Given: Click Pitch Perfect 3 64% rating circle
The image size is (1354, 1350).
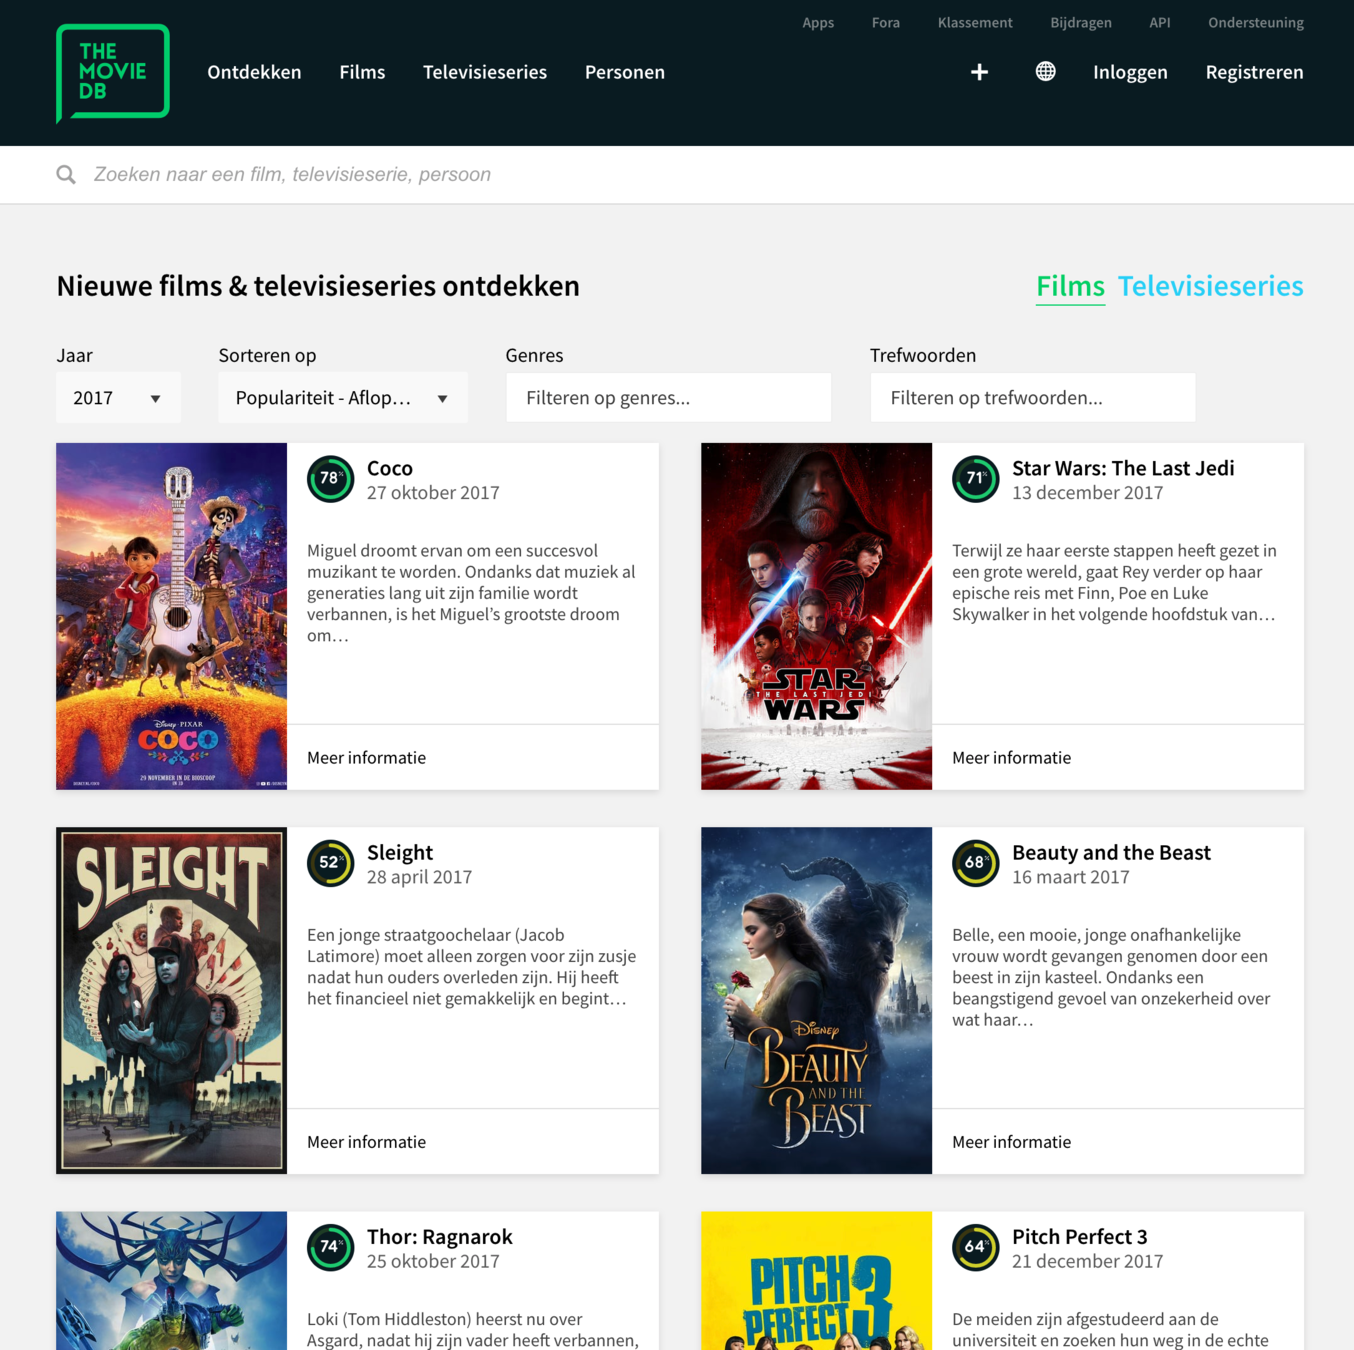Looking at the screenshot, I should (x=975, y=1247).
